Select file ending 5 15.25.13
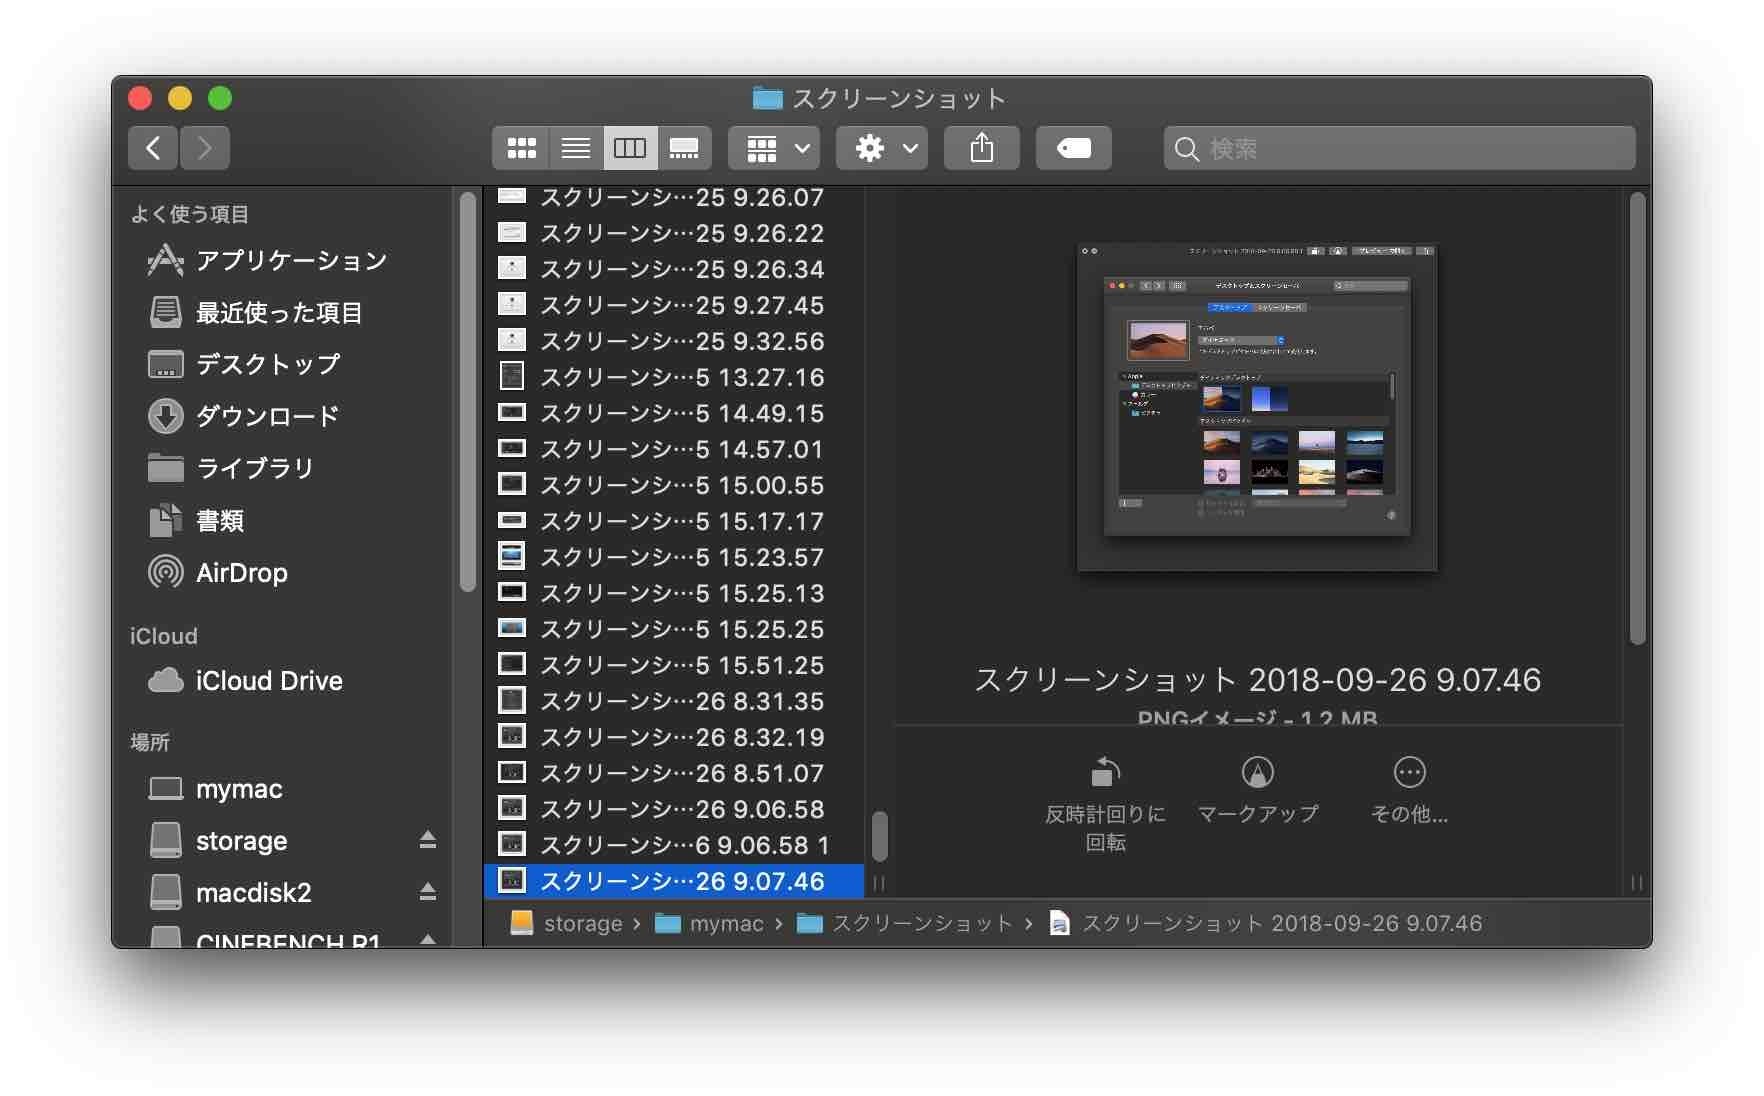The width and height of the screenshot is (1764, 1096). (674, 593)
